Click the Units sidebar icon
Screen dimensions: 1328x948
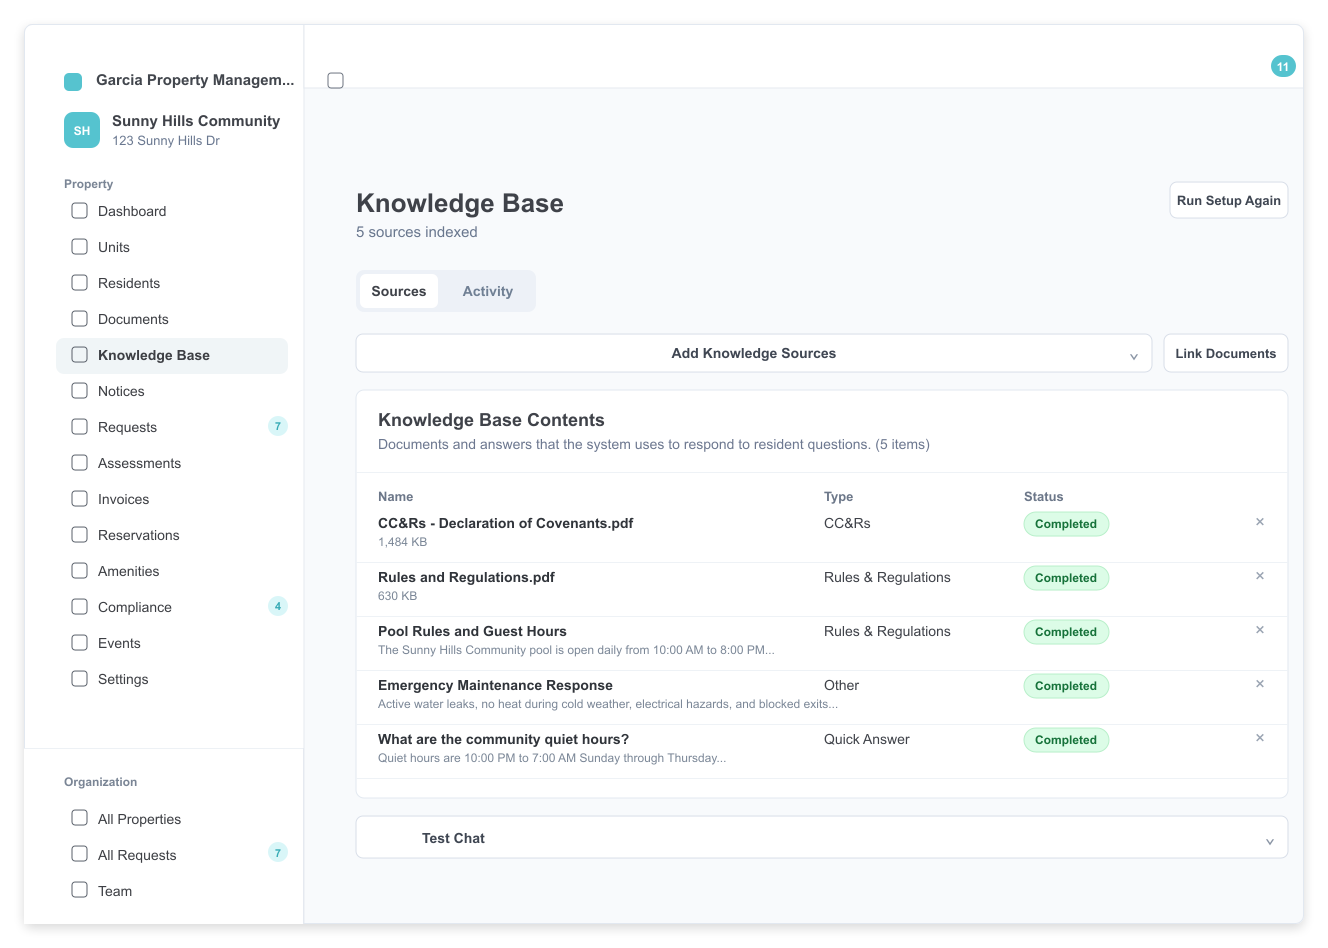[80, 247]
